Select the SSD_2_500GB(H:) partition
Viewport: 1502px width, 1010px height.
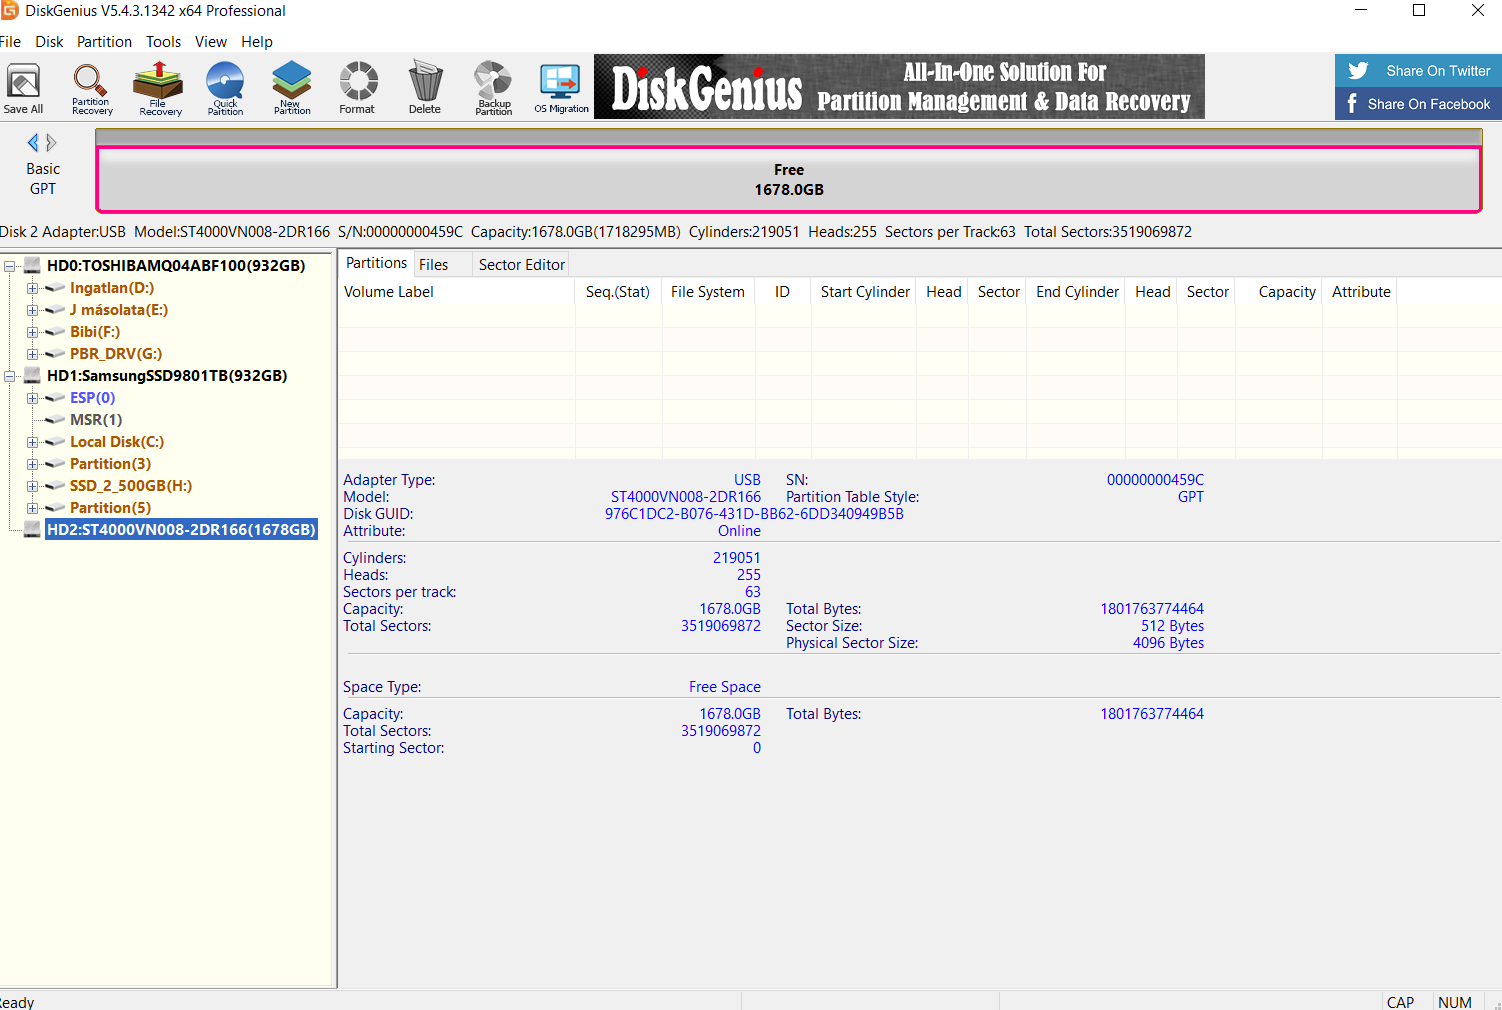click(131, 486)
